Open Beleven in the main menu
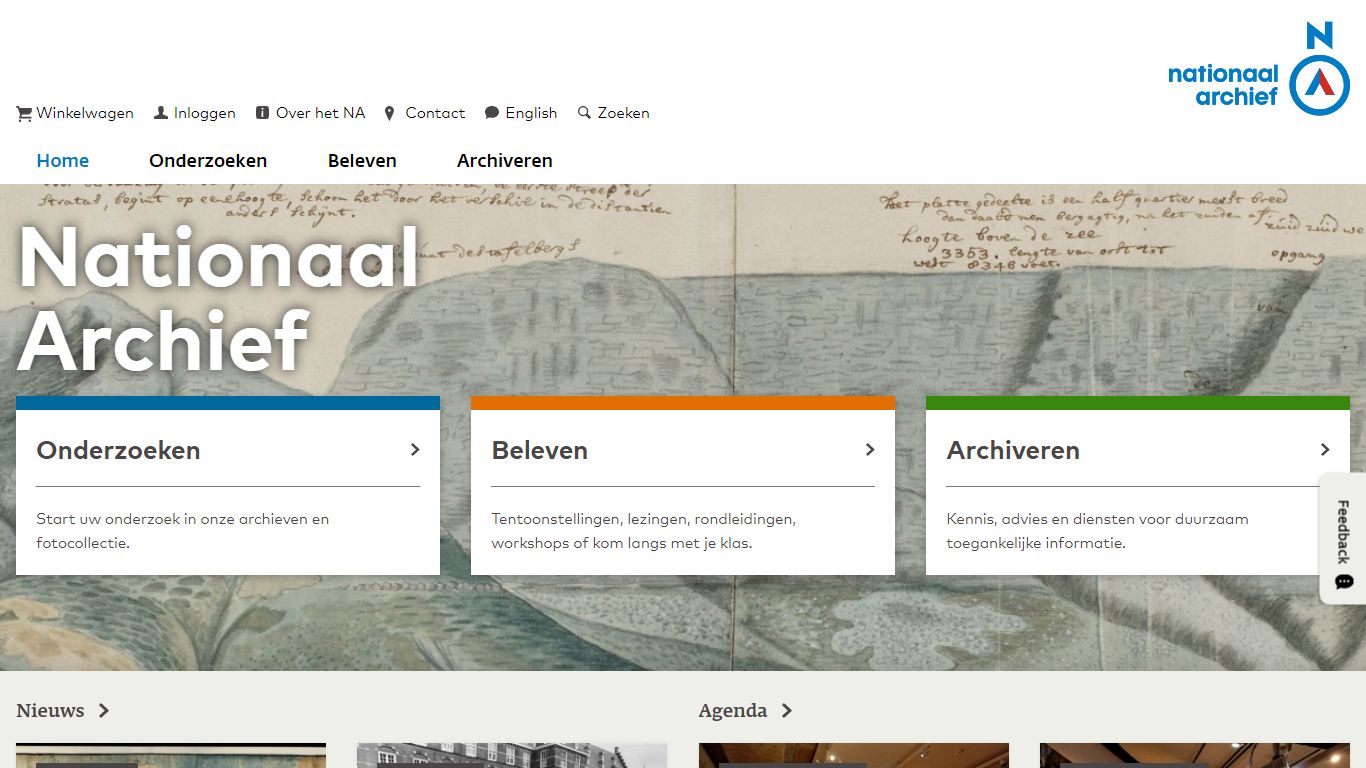Screen dimensions: 1366x768 pos(362,161)
